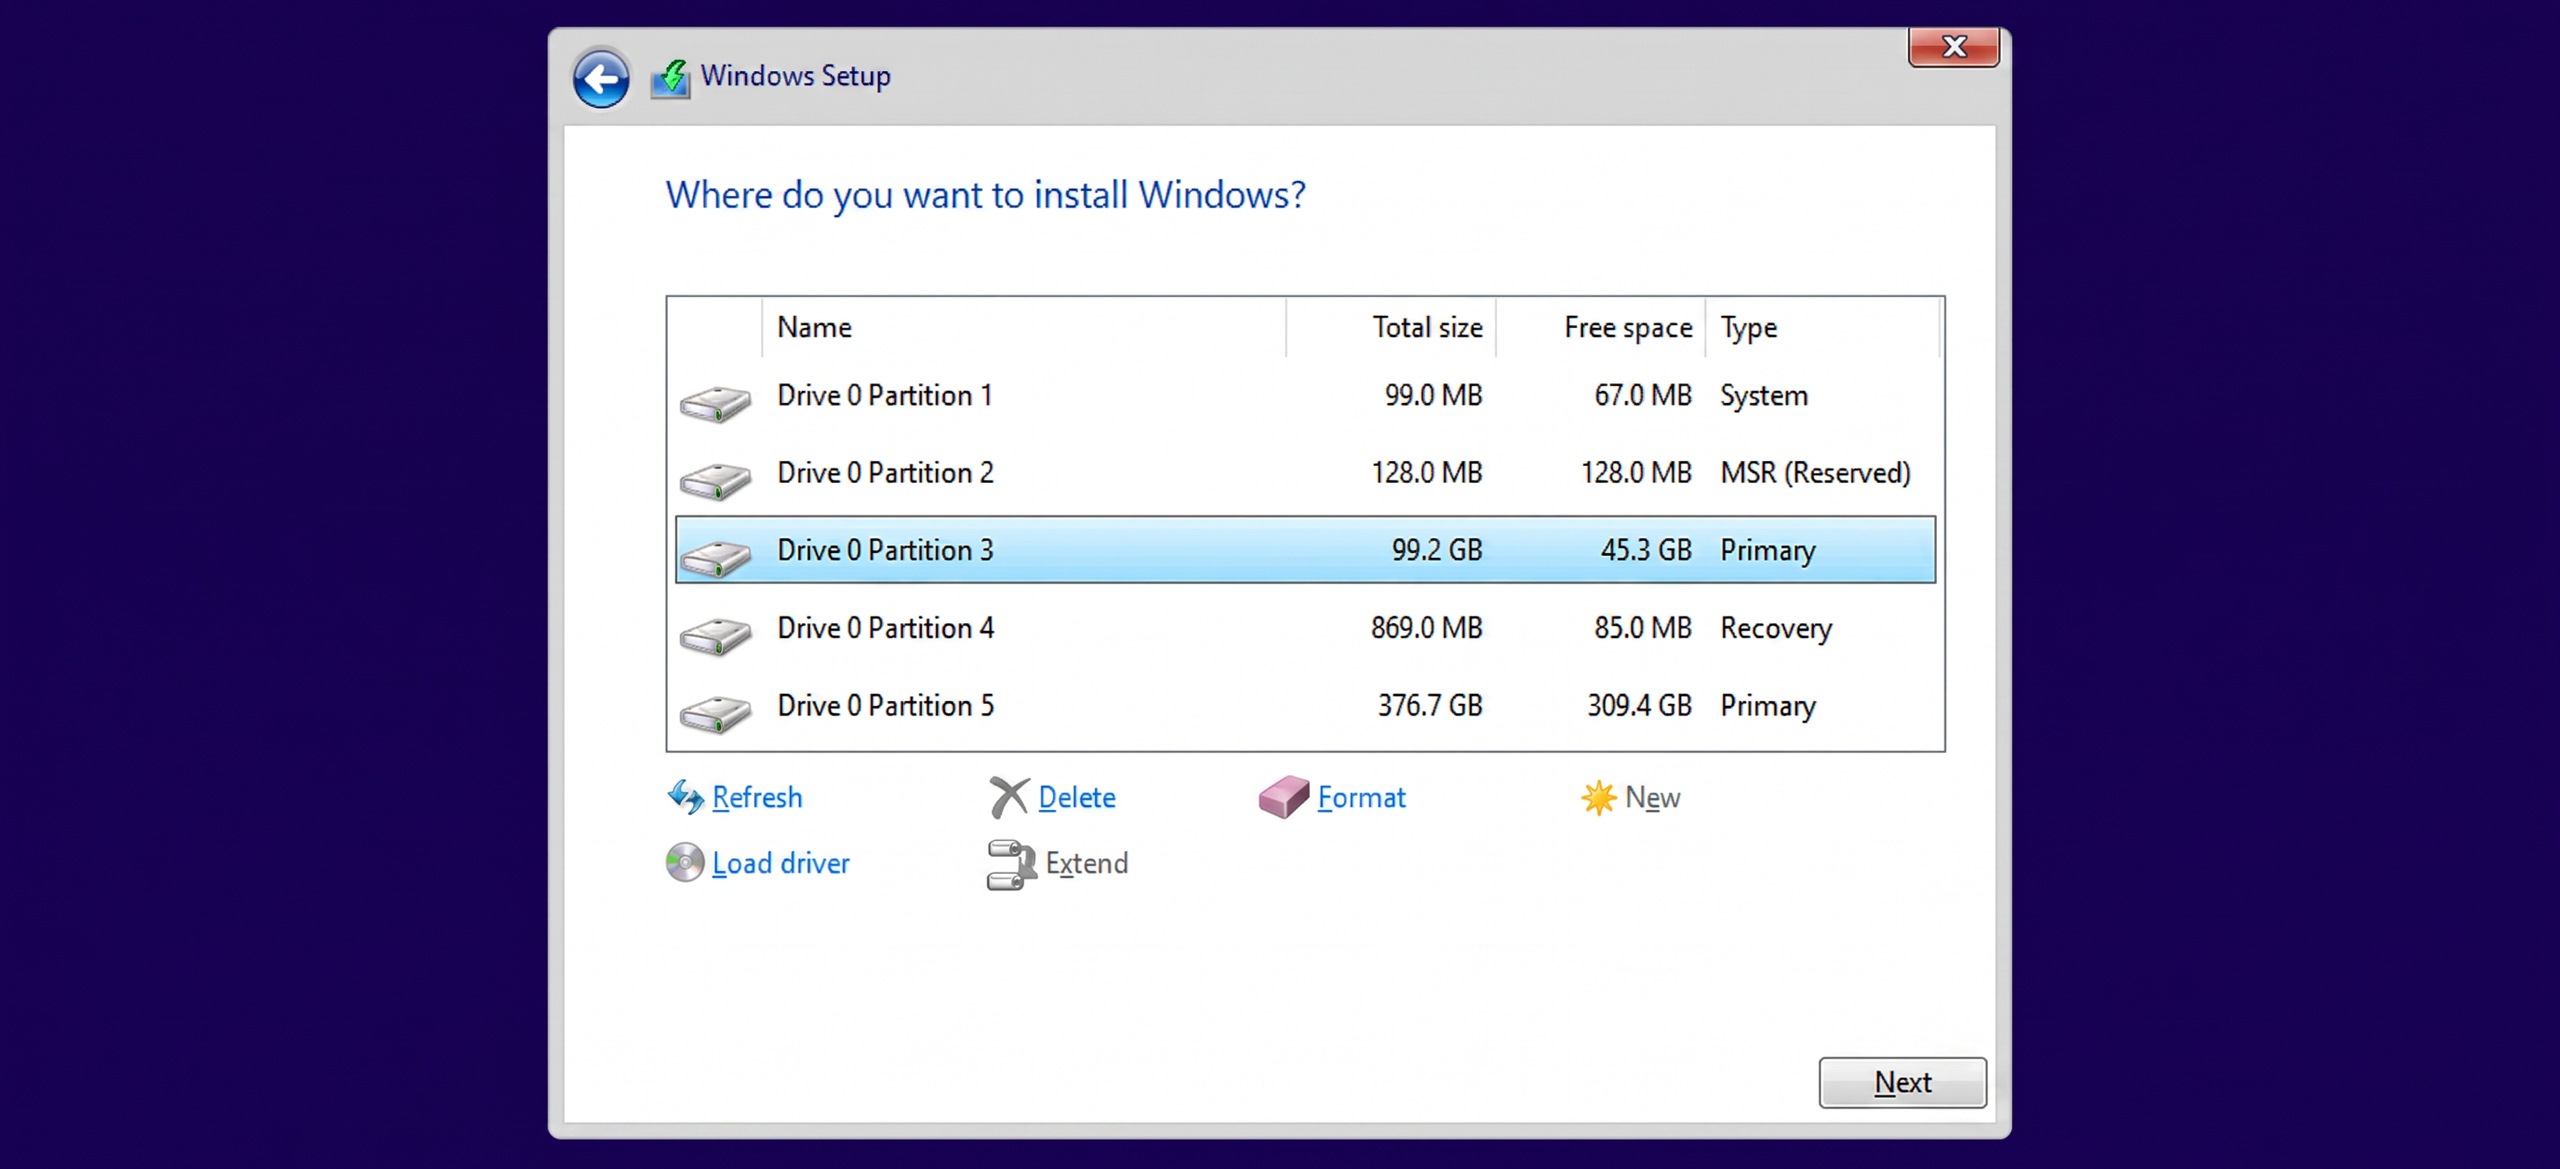Click the Windows Setup title icon
Viewport: 2560px width, 1169px height.
(x=670, y=78)
